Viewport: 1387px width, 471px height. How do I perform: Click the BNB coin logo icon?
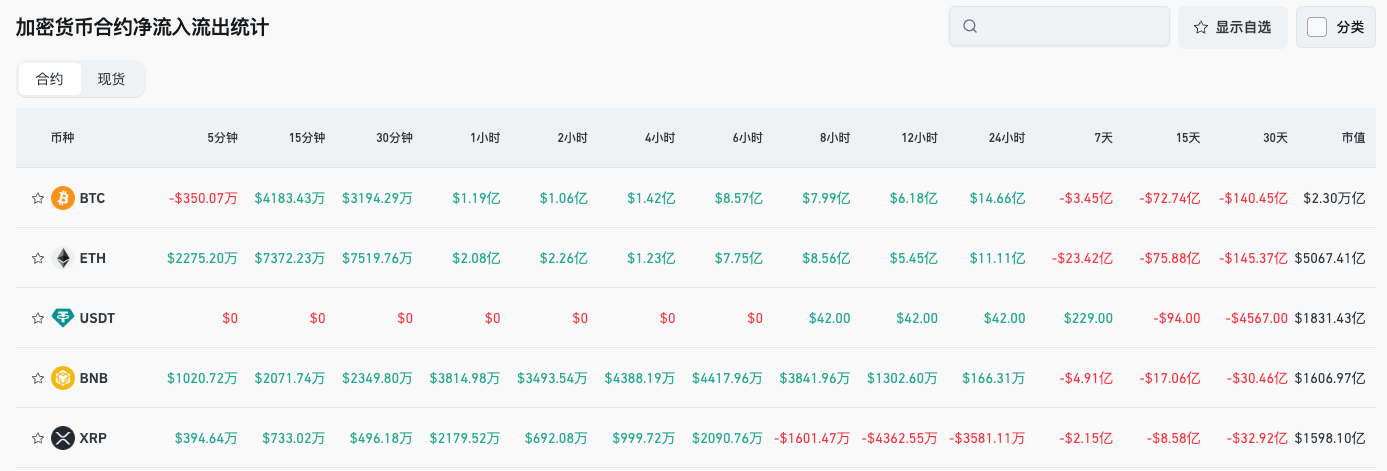click(63, 378)
